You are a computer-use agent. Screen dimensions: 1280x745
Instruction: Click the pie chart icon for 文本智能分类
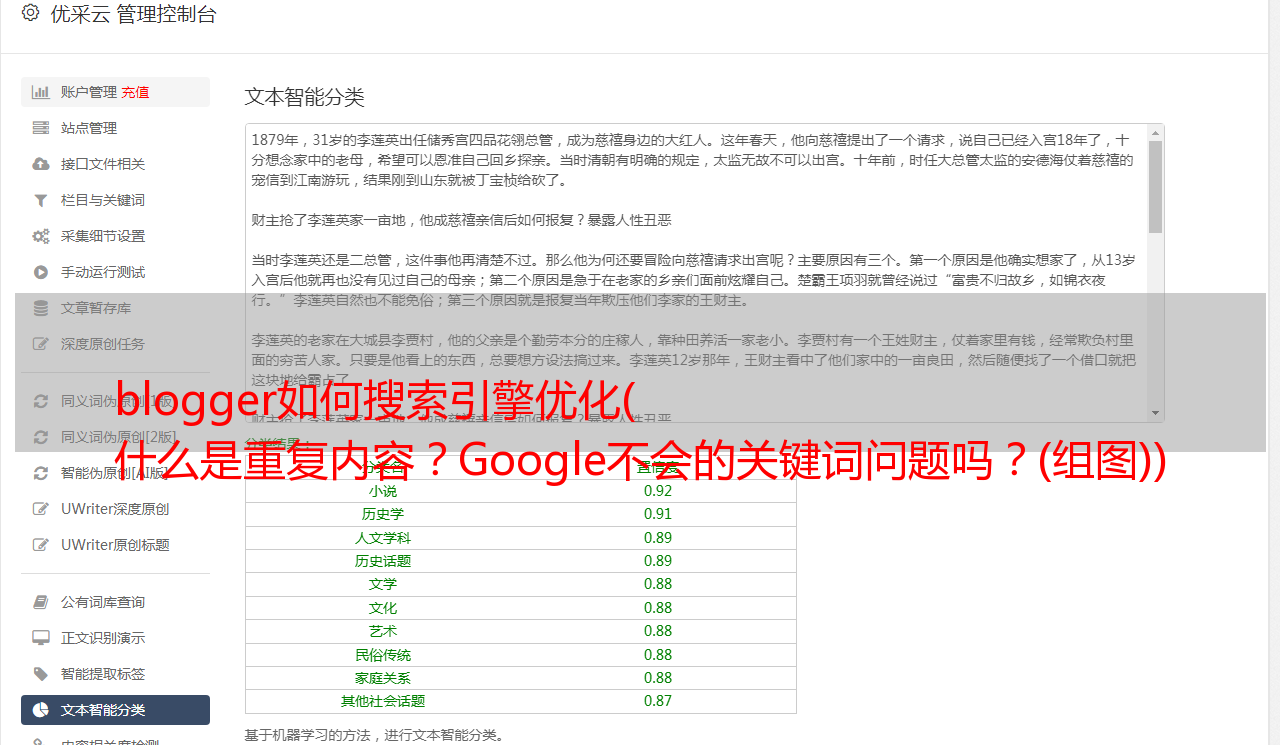pyautogui.click(x=41, y=710)
